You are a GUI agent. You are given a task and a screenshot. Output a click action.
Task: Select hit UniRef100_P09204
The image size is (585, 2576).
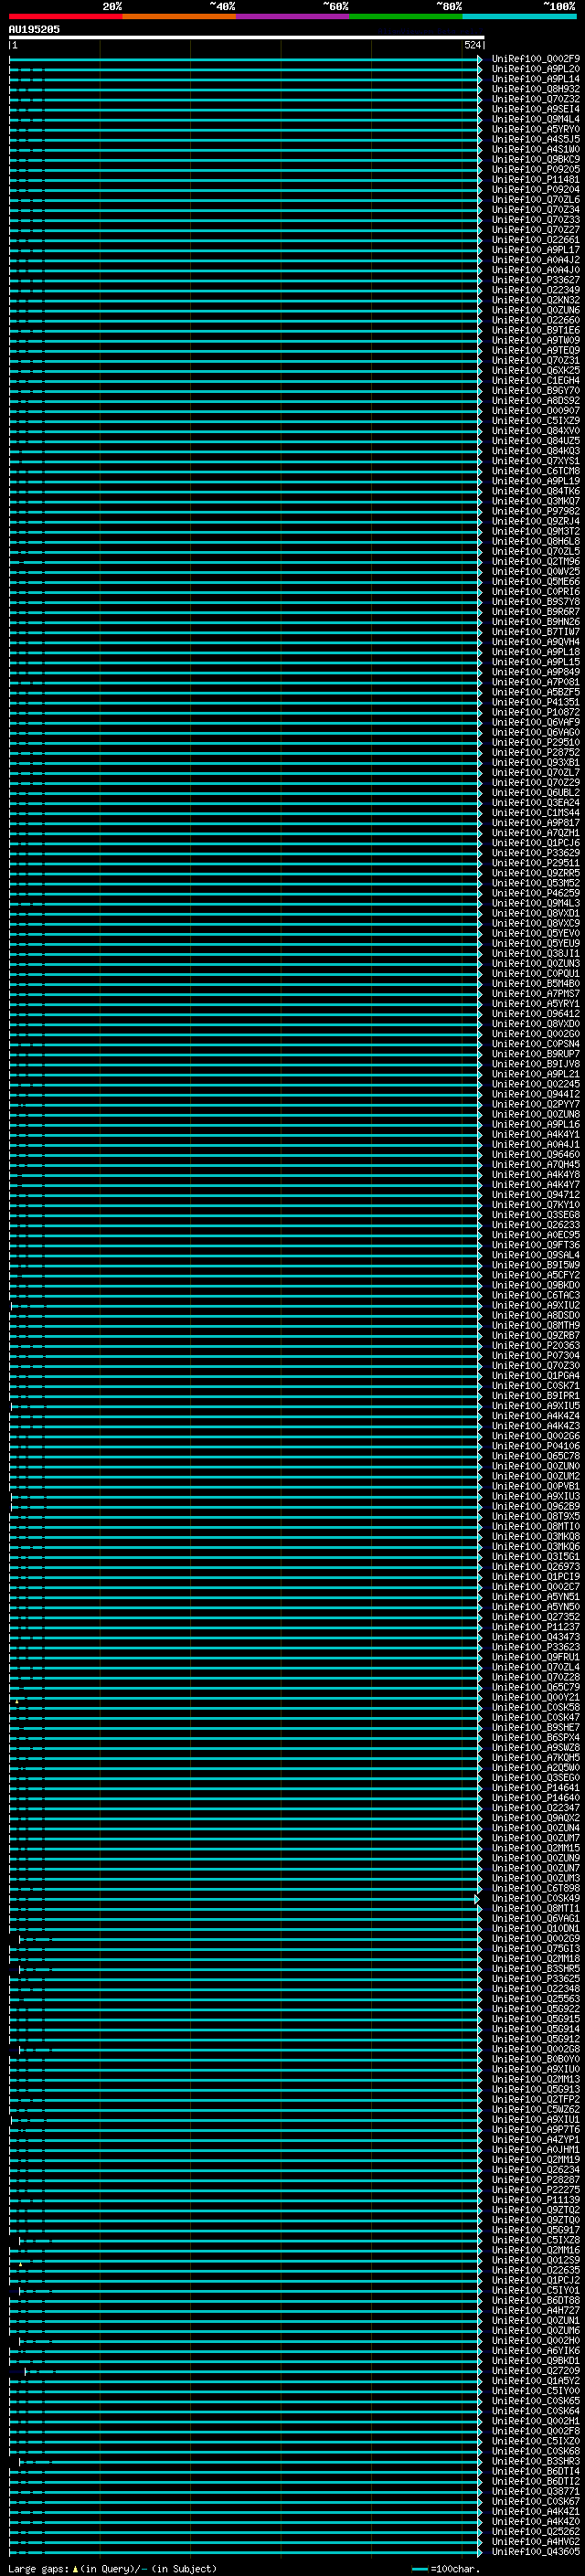point(535,189)
